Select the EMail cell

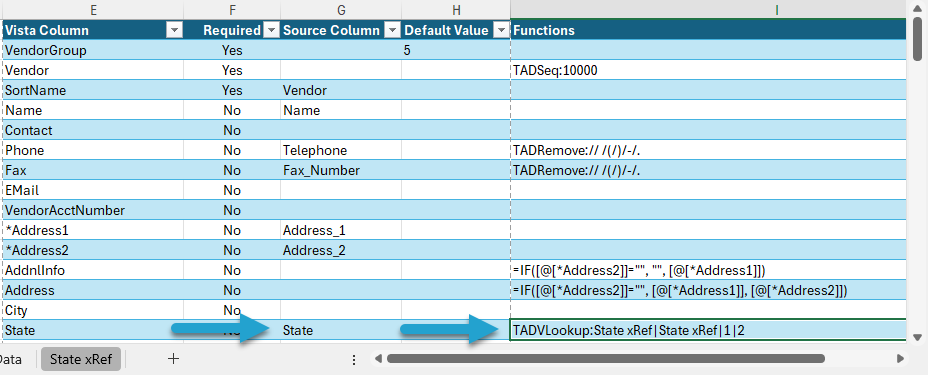click(93, 190)
